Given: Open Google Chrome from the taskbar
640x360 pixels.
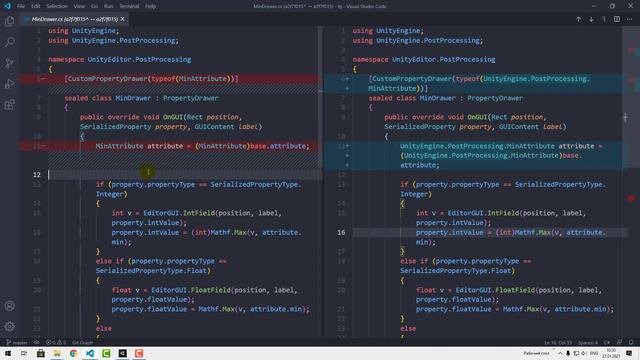Looking at the screenshot, I should (73, 353).
